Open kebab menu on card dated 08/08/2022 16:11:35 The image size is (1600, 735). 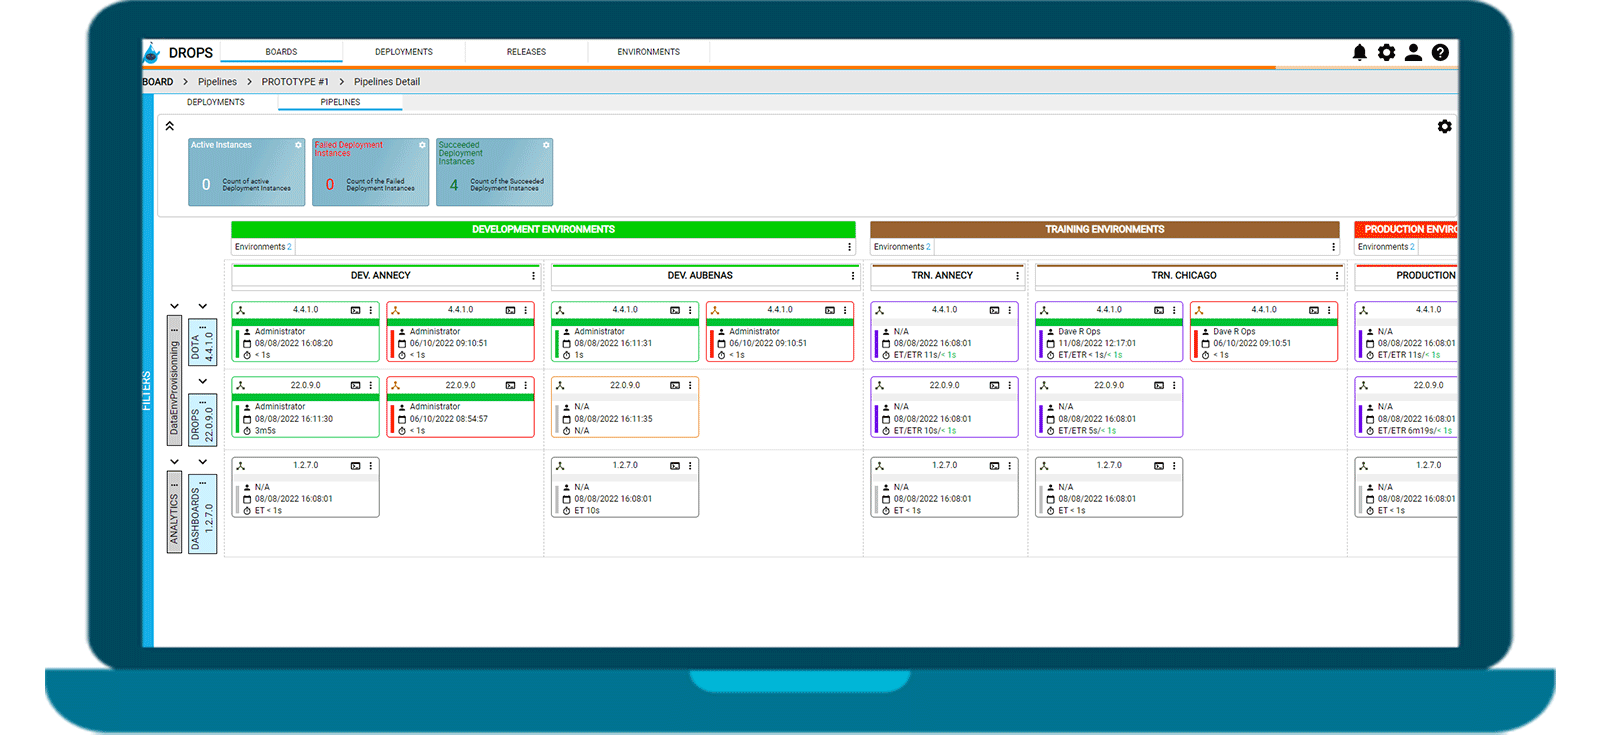coord(691,385)
